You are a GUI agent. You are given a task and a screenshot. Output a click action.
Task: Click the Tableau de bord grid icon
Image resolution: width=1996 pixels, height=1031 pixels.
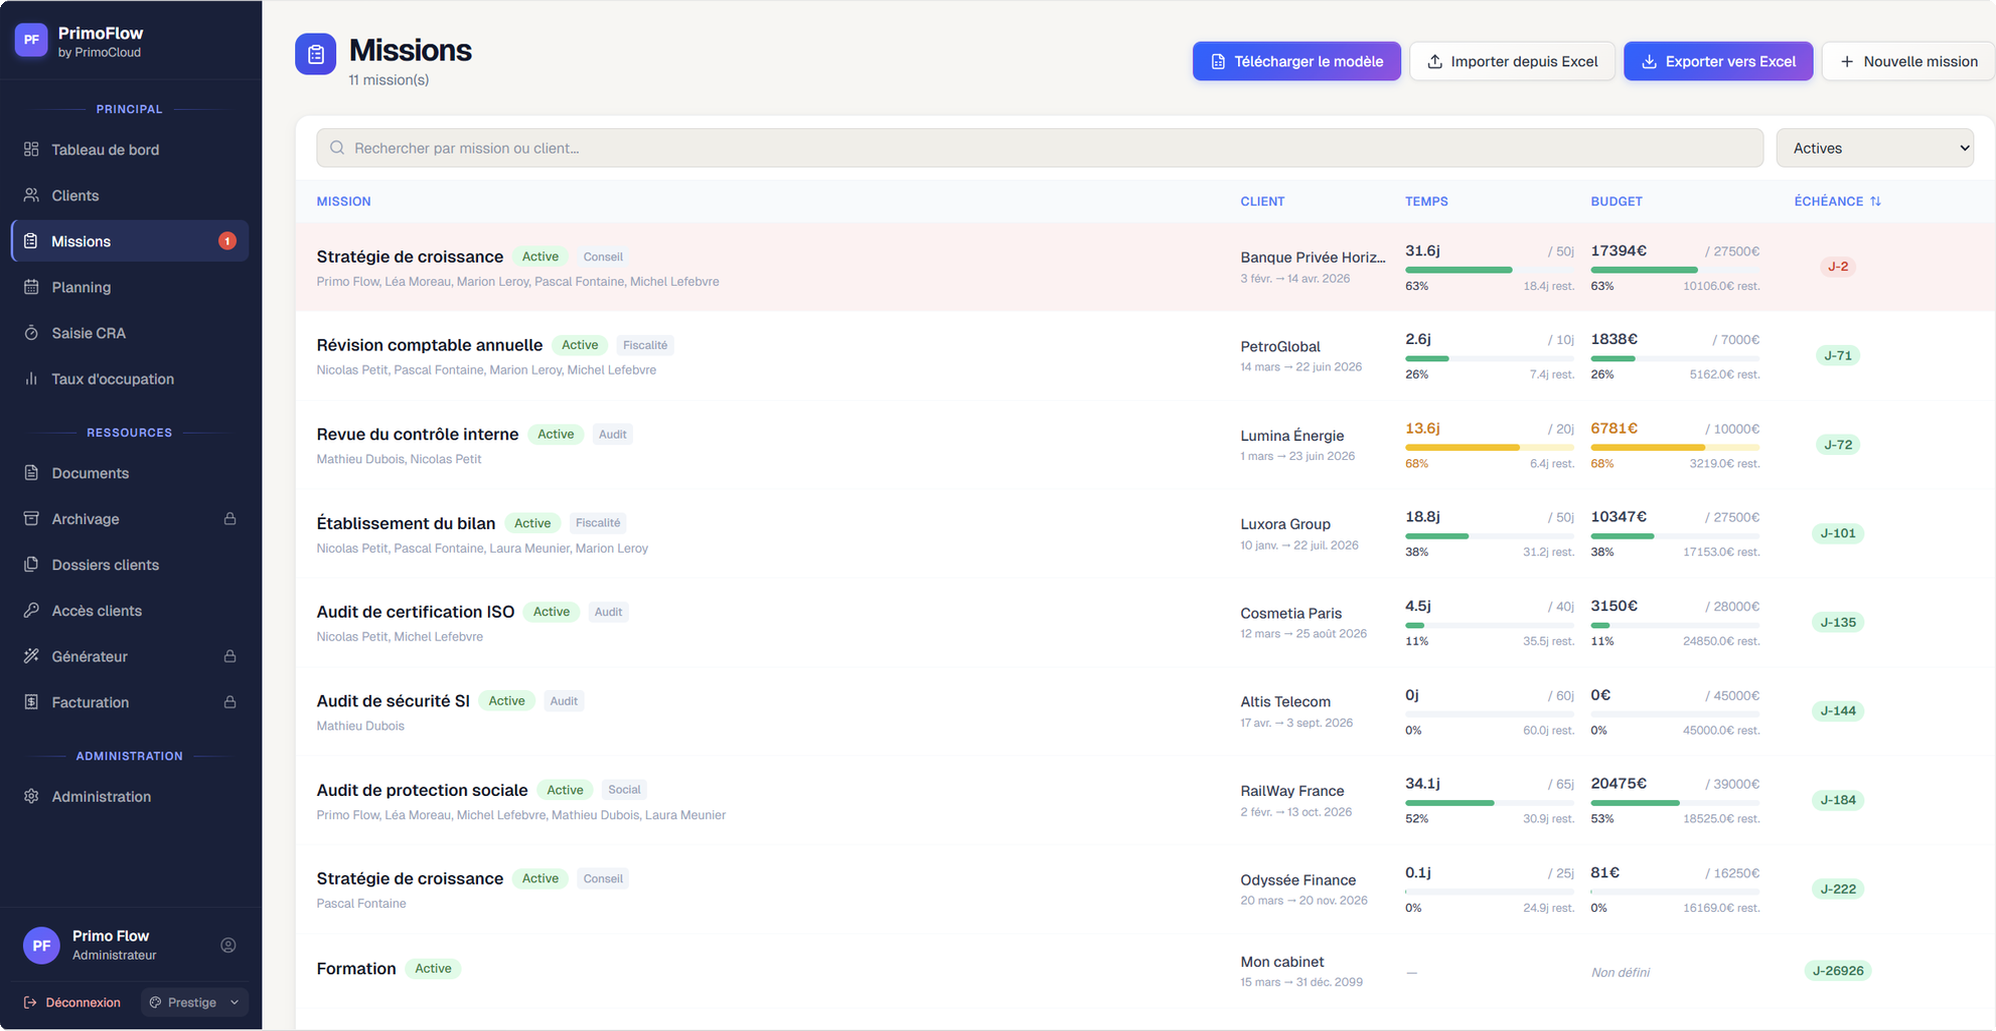tap(31, 149)
